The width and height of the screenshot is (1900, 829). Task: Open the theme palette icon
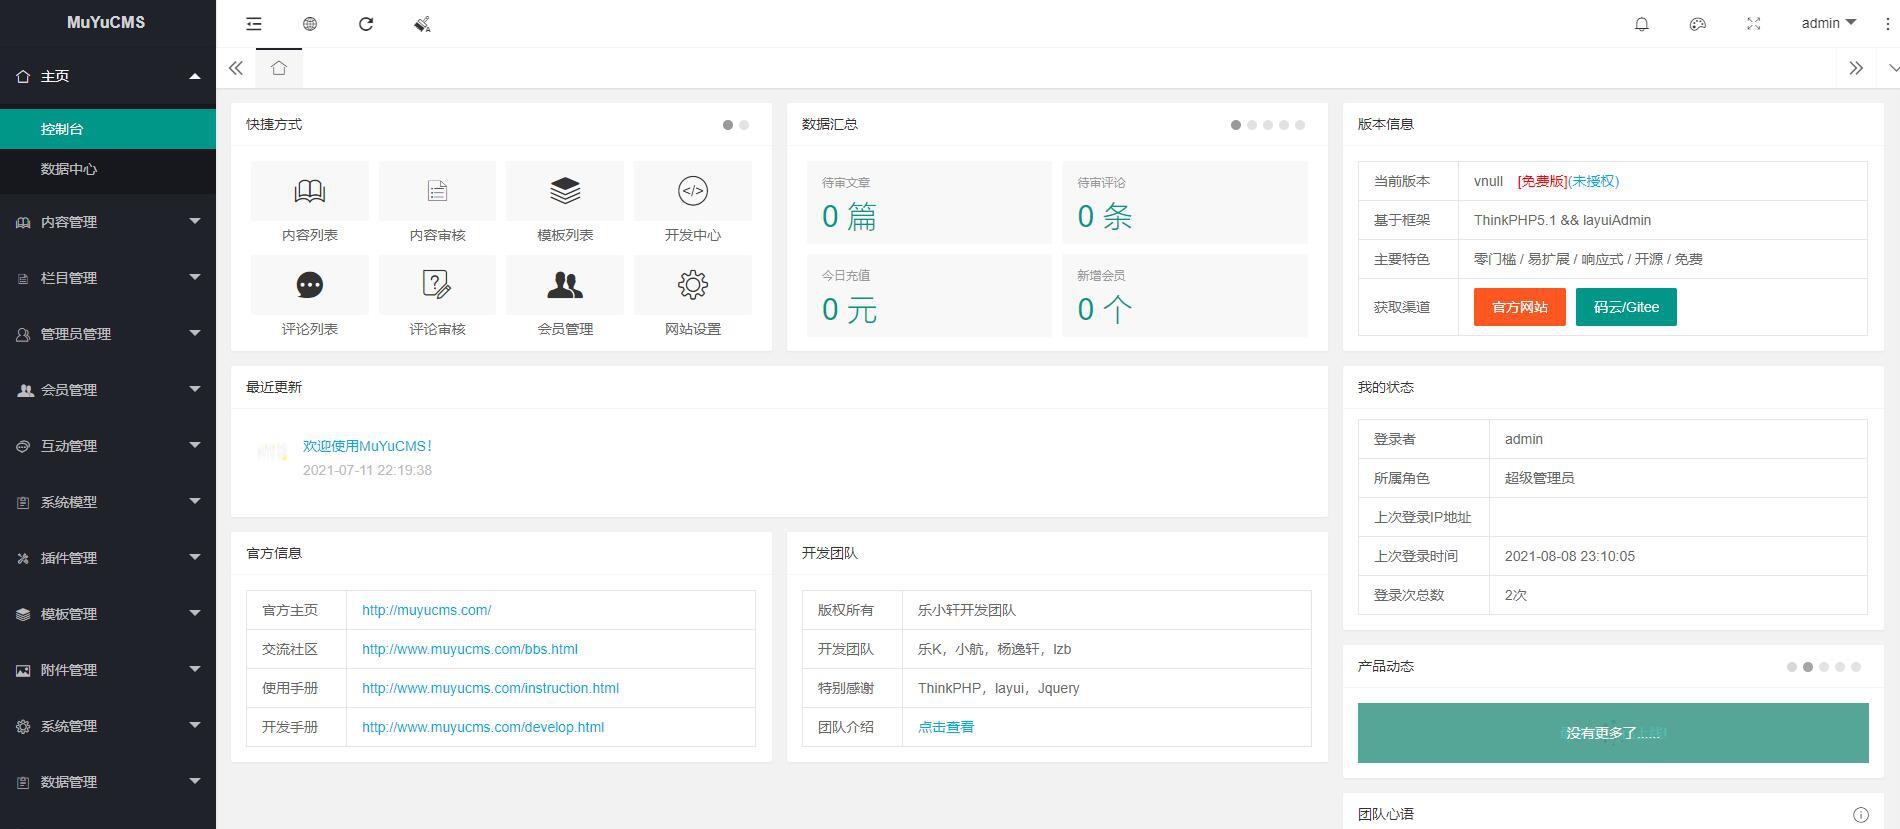1697,24
